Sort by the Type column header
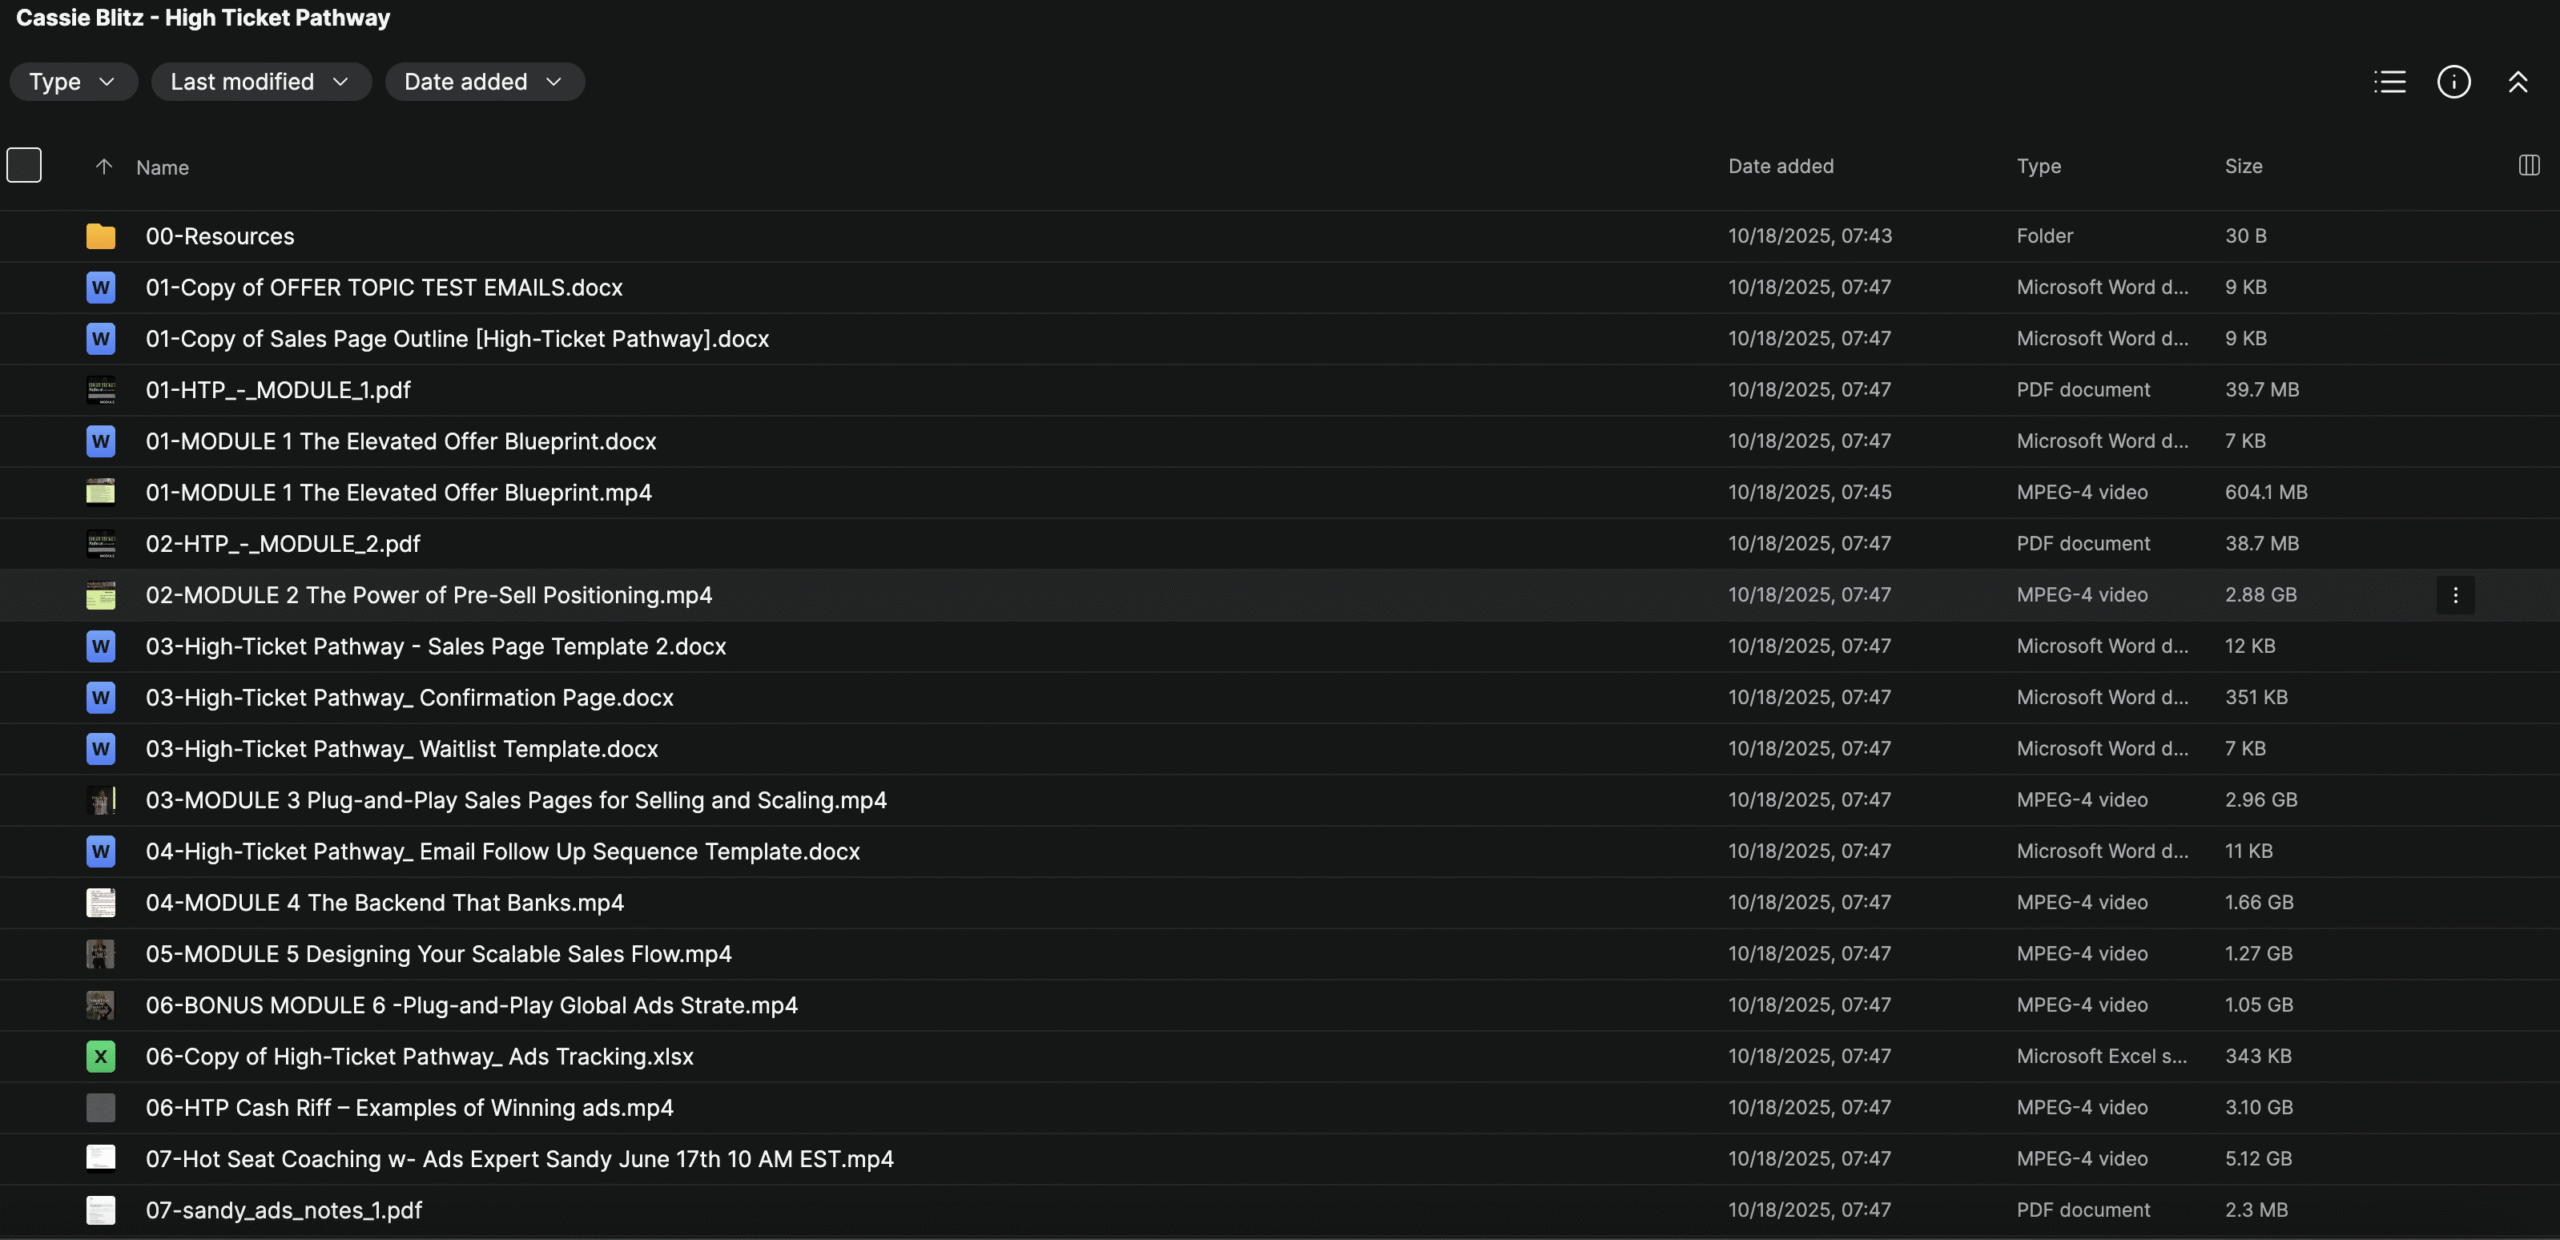This screenshot has height=1240, width=2560. (x=2038, y=166)
